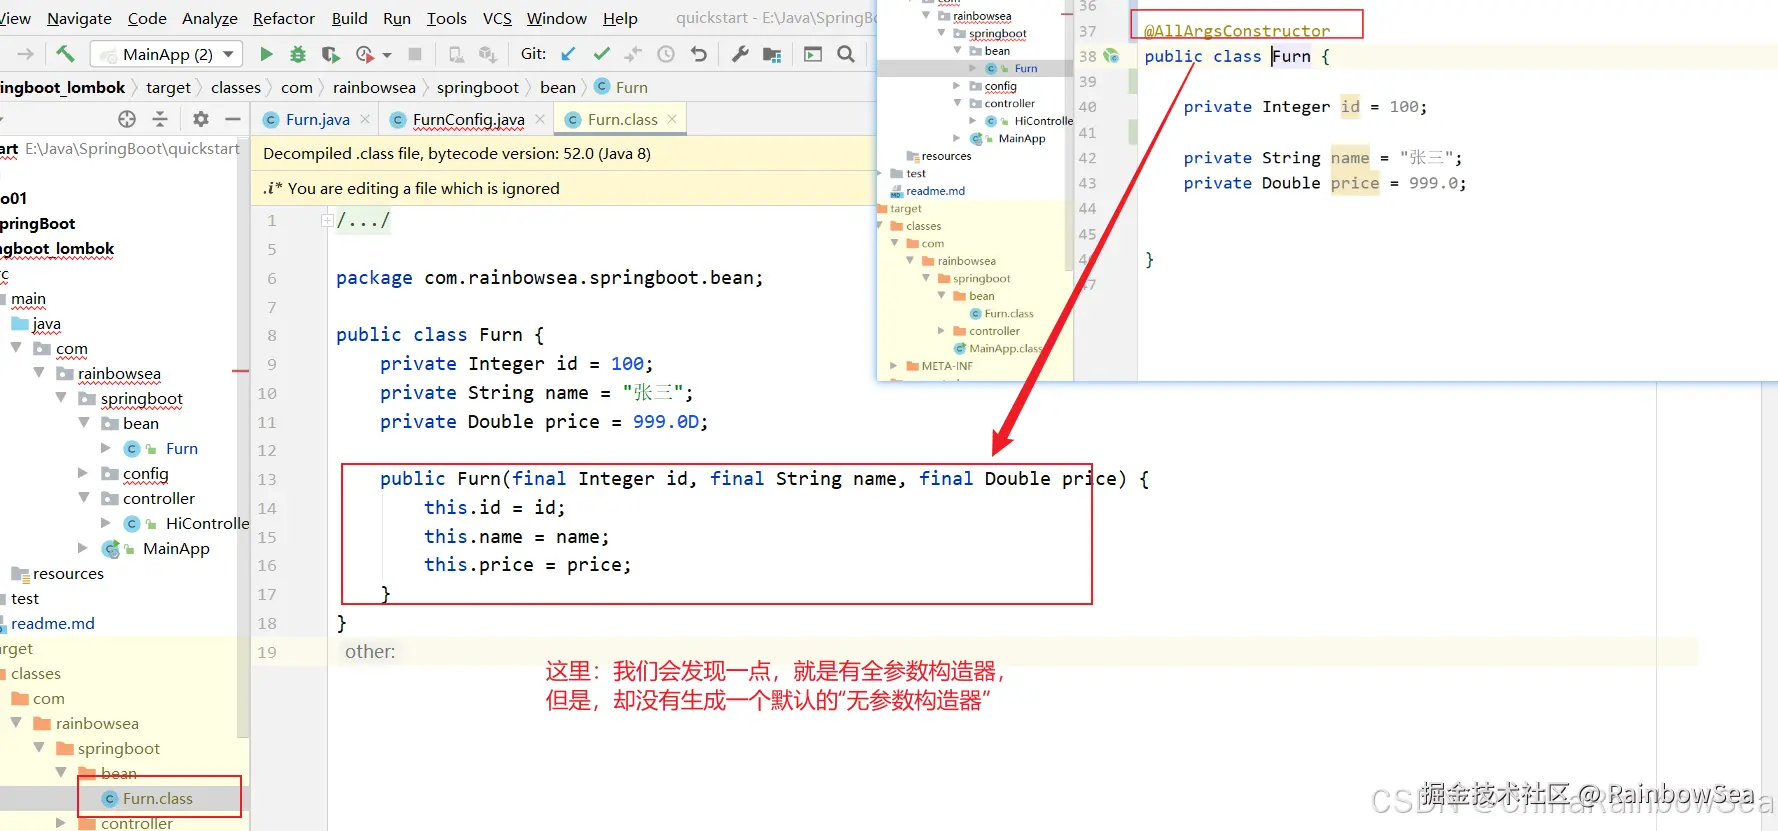Click the Profiler run icon
The image size is (1778, 831).
tap(365, 54)
